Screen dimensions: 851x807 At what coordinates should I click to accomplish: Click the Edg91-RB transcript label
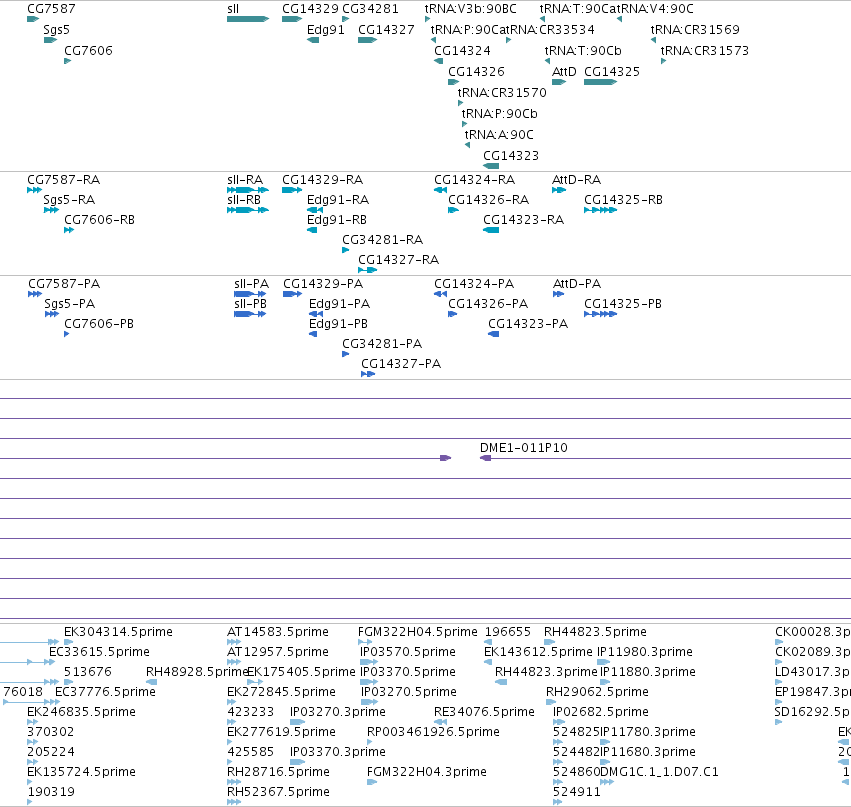point(337,220)
